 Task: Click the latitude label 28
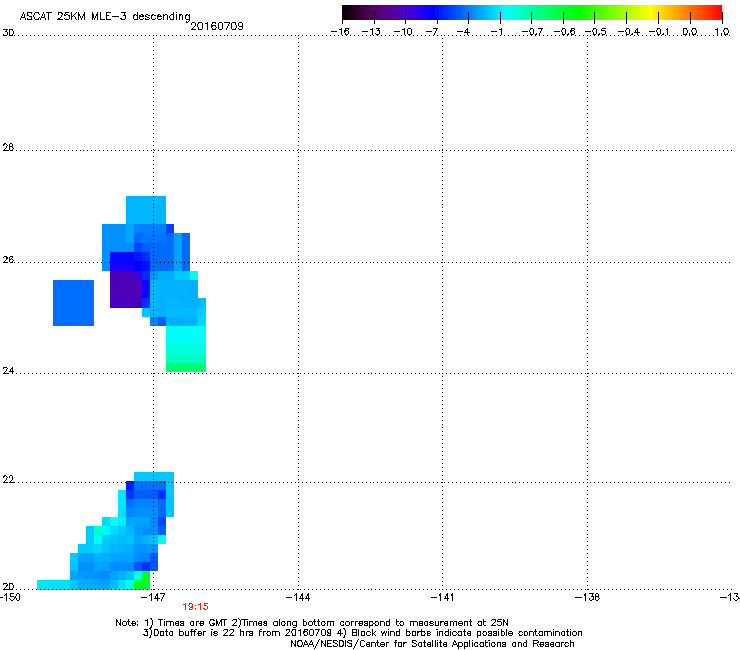(x=8, y=147)
